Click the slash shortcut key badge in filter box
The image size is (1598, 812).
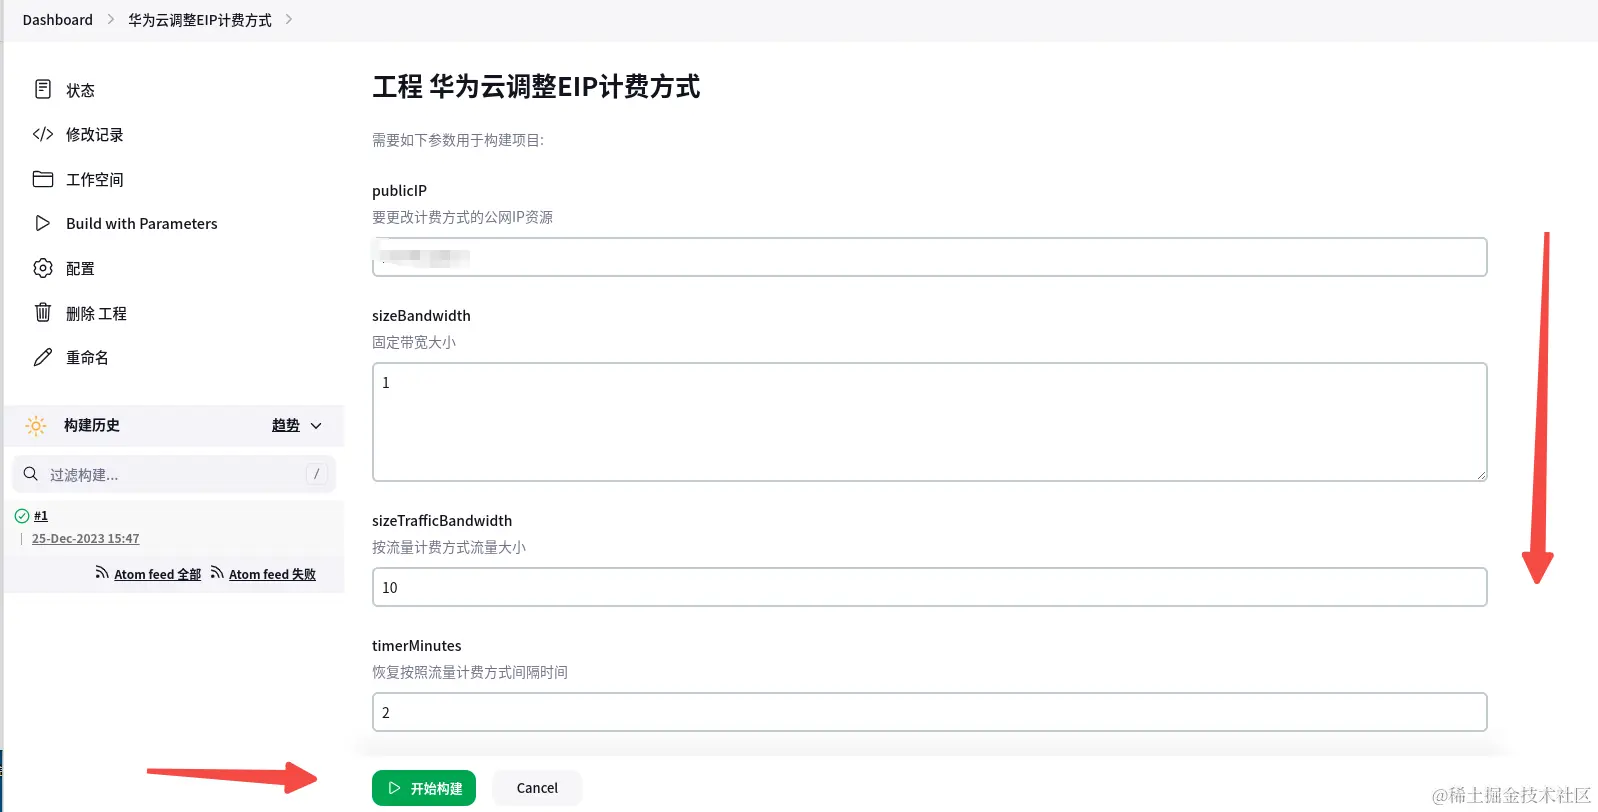click(x=316, y=474)
